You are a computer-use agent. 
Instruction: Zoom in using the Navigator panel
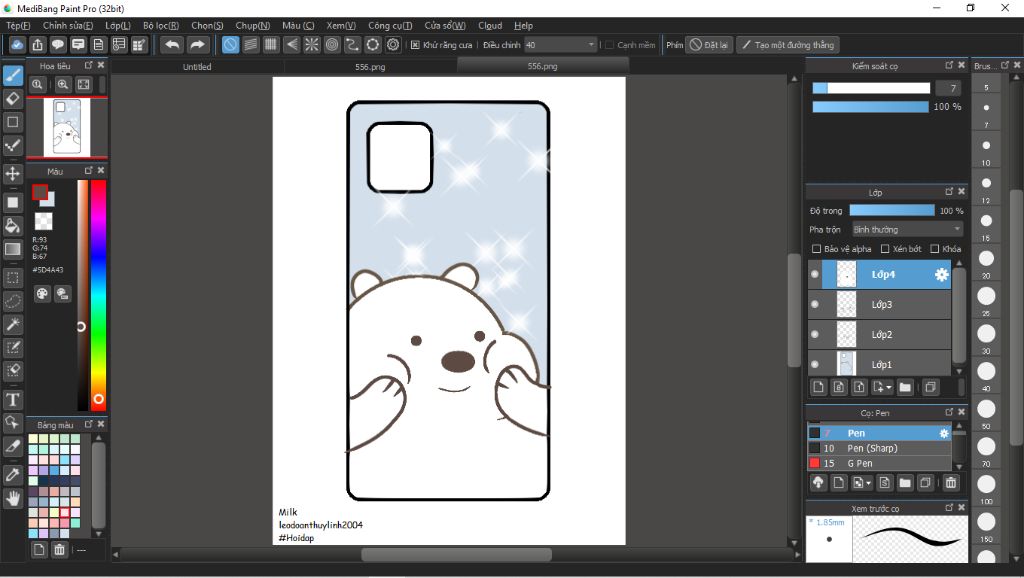point(63,84)
